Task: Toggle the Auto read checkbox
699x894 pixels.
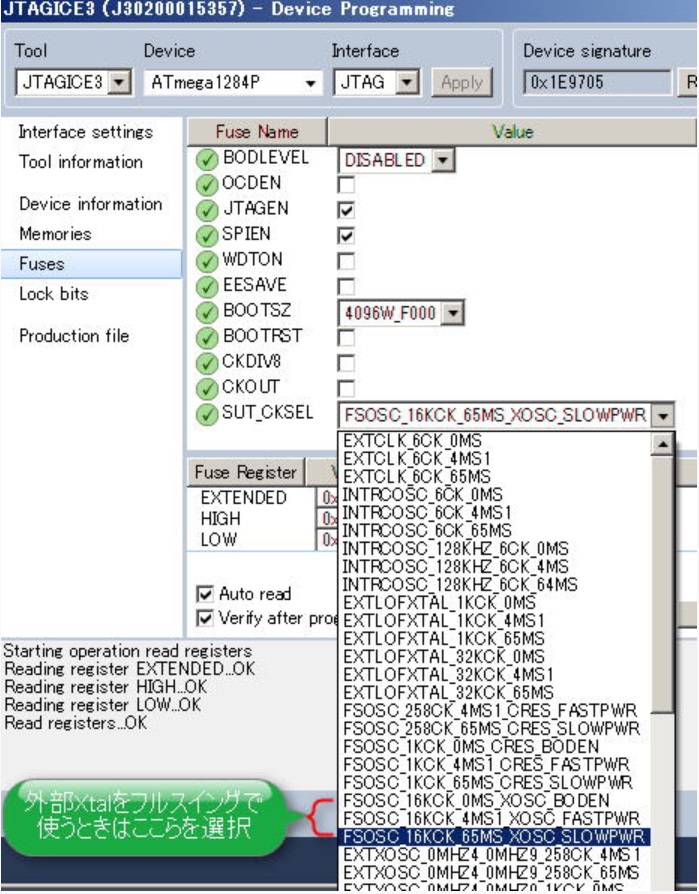Action: [x=205, y=594]
